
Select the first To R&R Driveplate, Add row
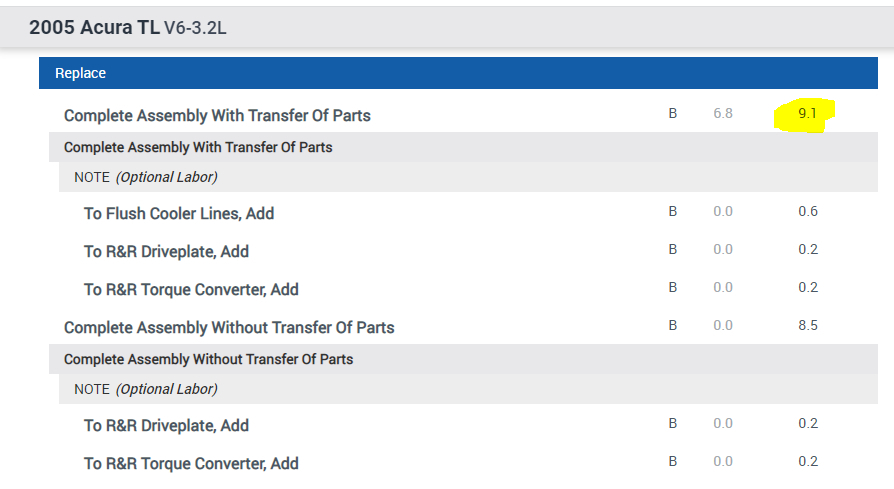point(166,251)
